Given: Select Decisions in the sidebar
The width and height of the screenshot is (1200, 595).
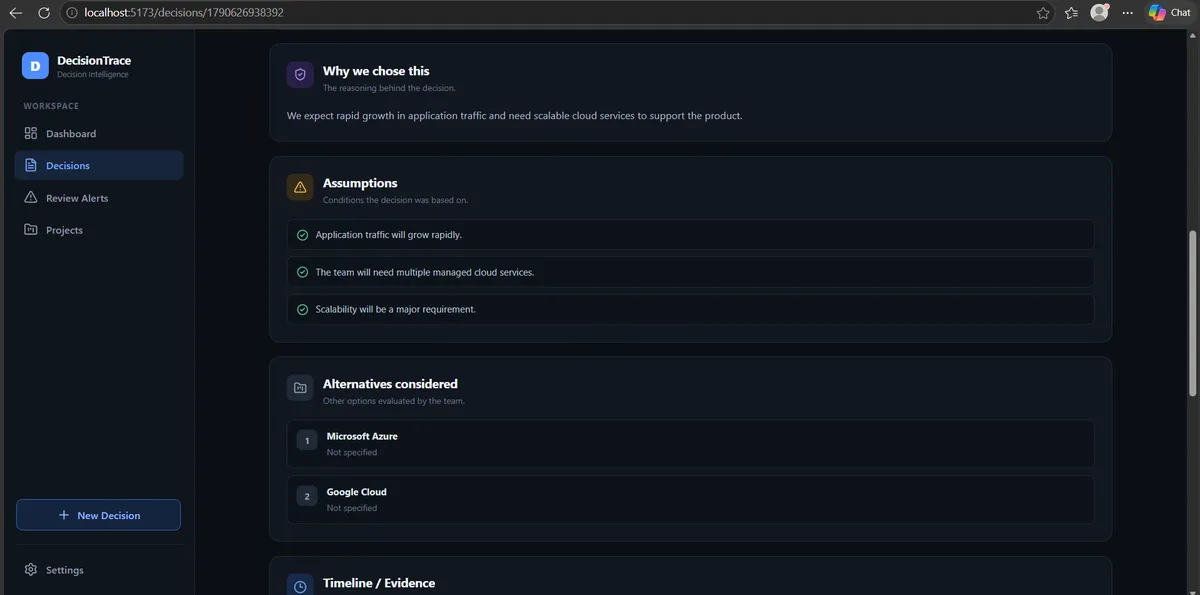Looking at the screenshot, I should (99, 165).
